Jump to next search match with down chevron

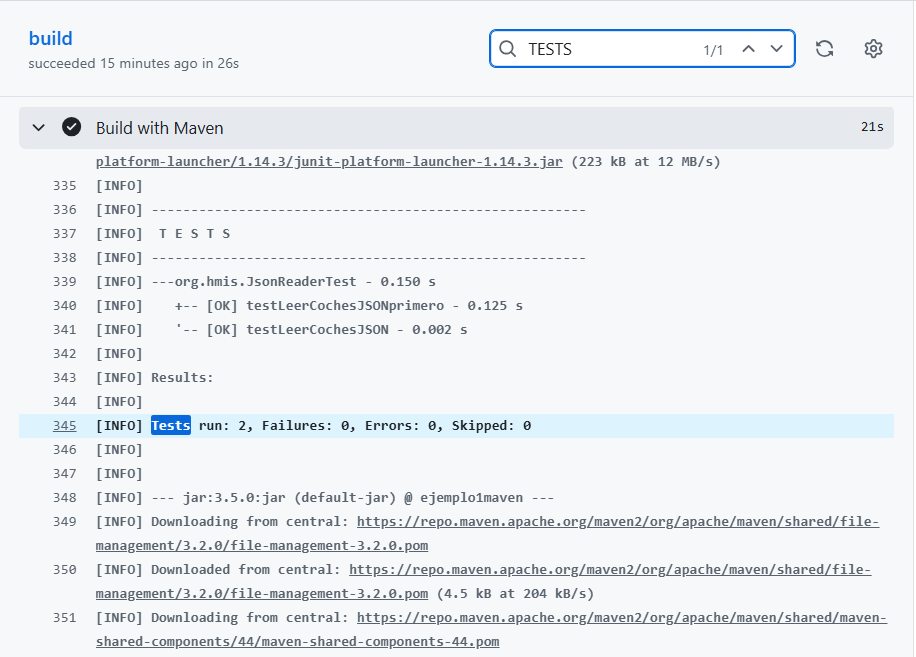[x=775, y=48]
